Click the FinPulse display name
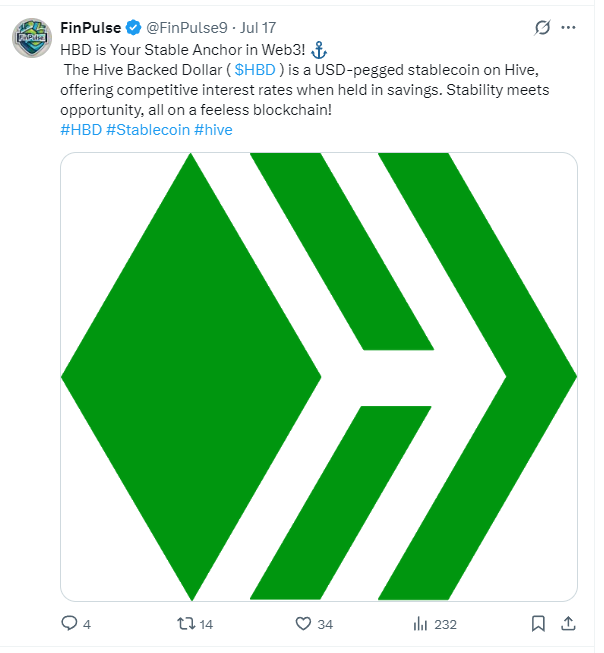 pyautogui.click(x=90, y=28)
